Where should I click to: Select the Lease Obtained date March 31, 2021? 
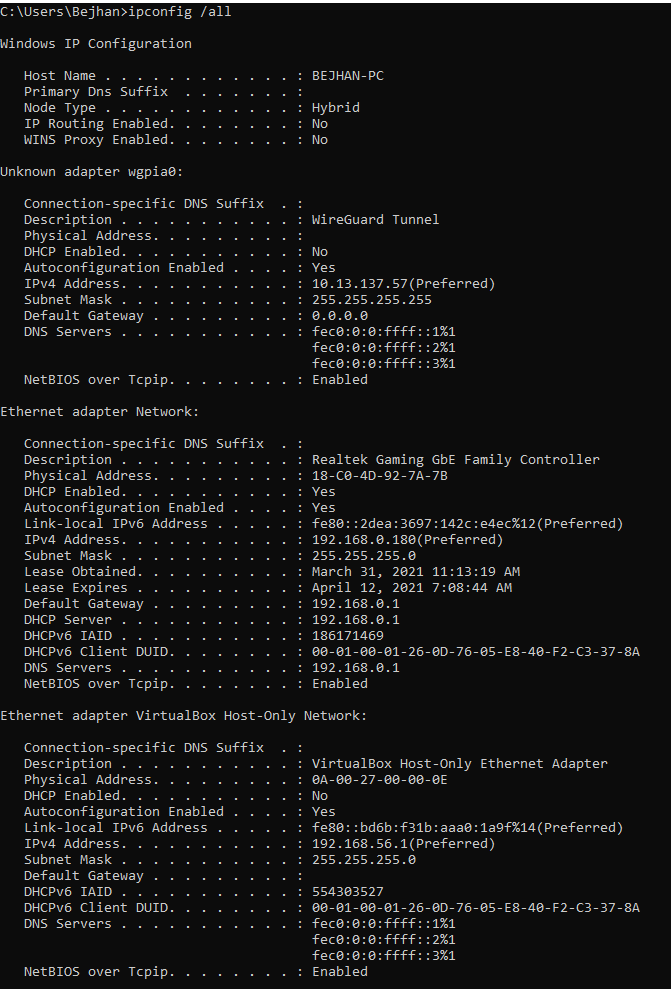pos(372,572)
